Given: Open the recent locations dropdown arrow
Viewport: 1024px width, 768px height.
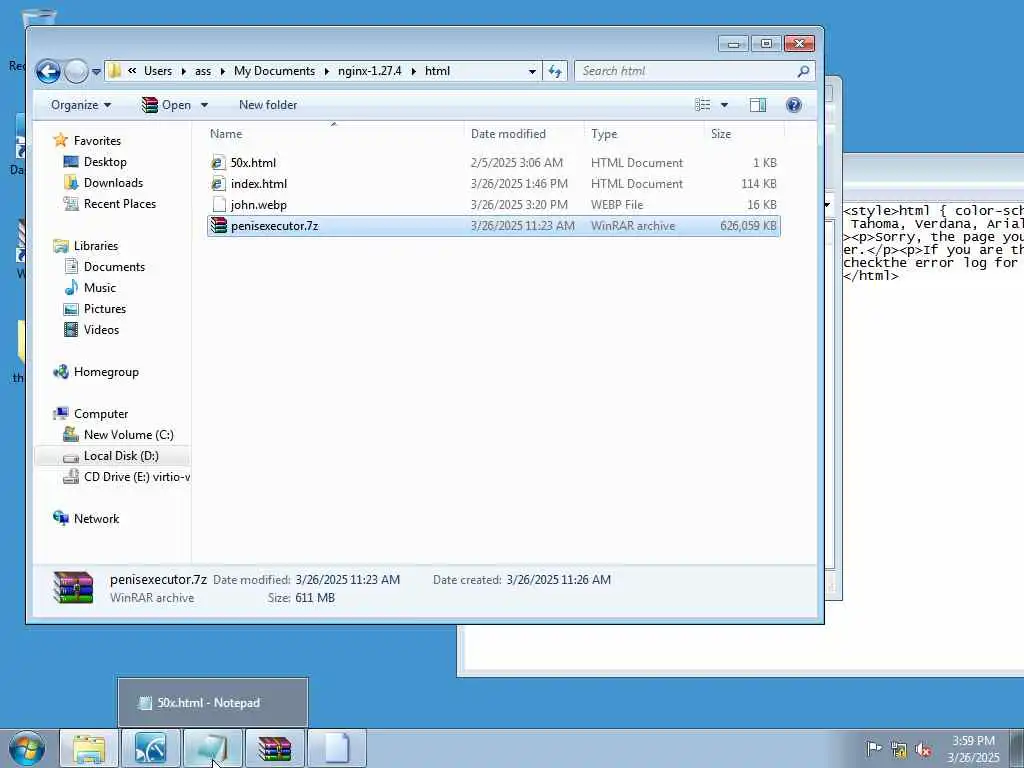Looking at the screenshot, I should [x=96, y=72].
